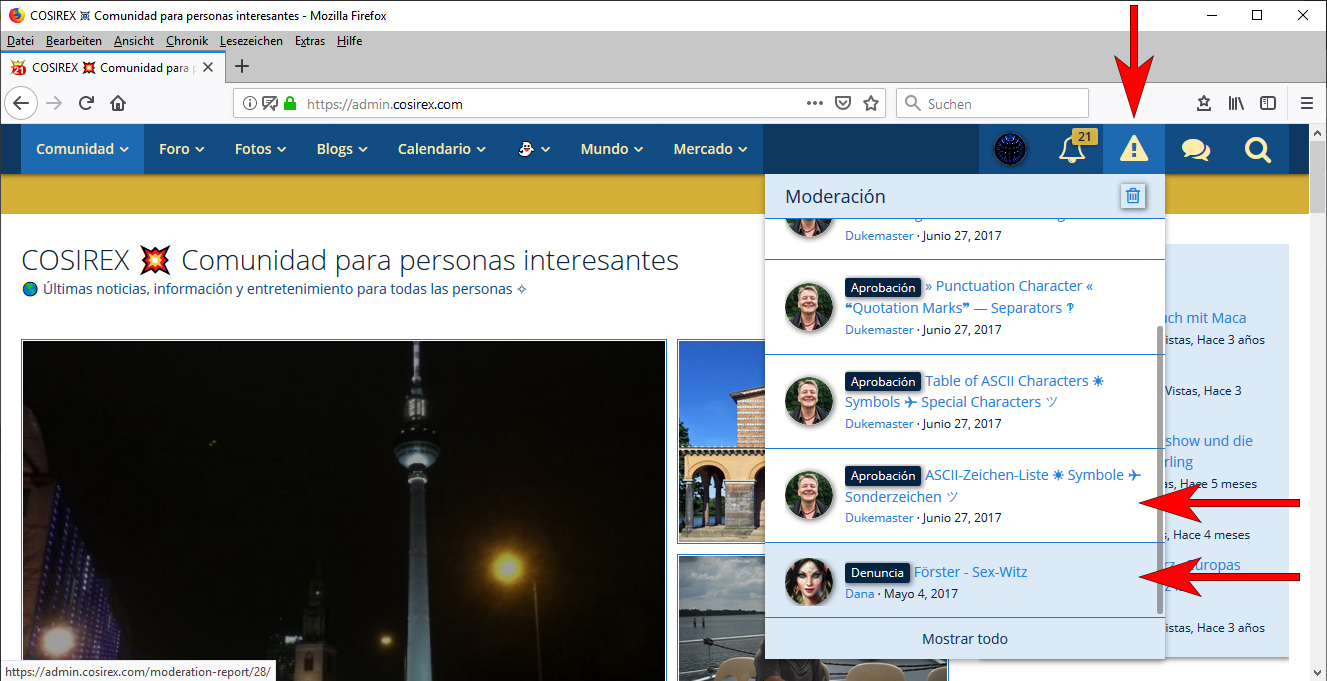Open the Calendario dropdown menu
This screenshot has width=1327, height=681.
coord(441,149)
